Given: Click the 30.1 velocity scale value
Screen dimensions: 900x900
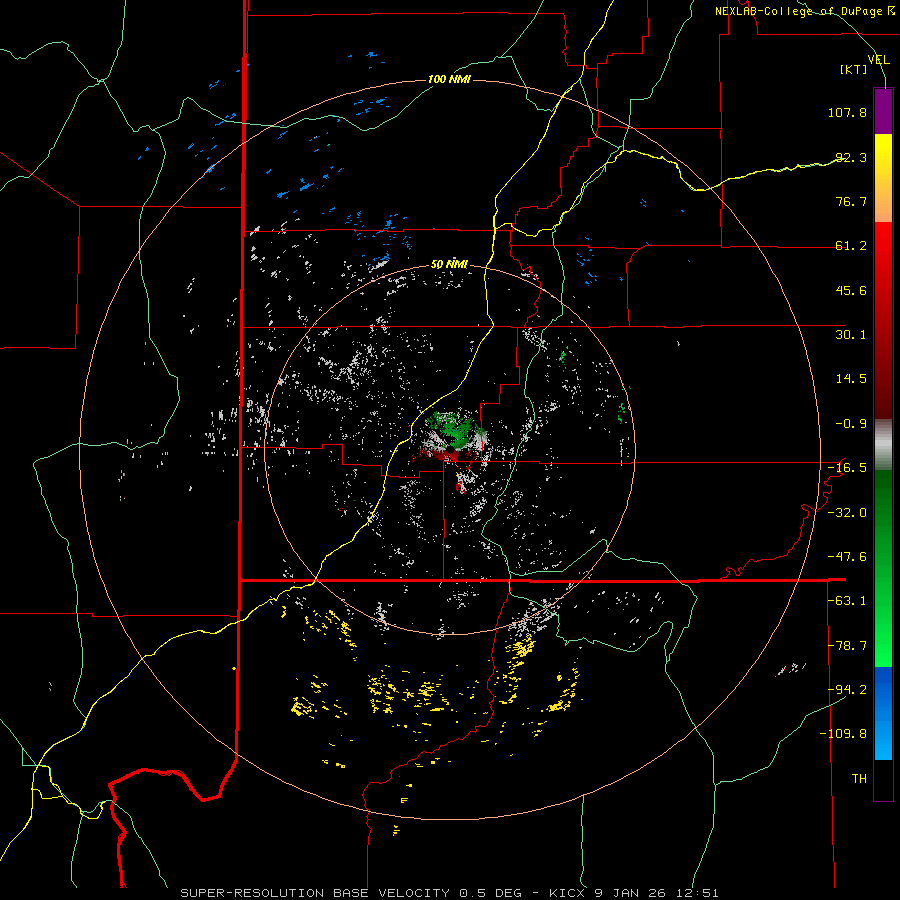Looking at the screenshot, I should 851,335.
